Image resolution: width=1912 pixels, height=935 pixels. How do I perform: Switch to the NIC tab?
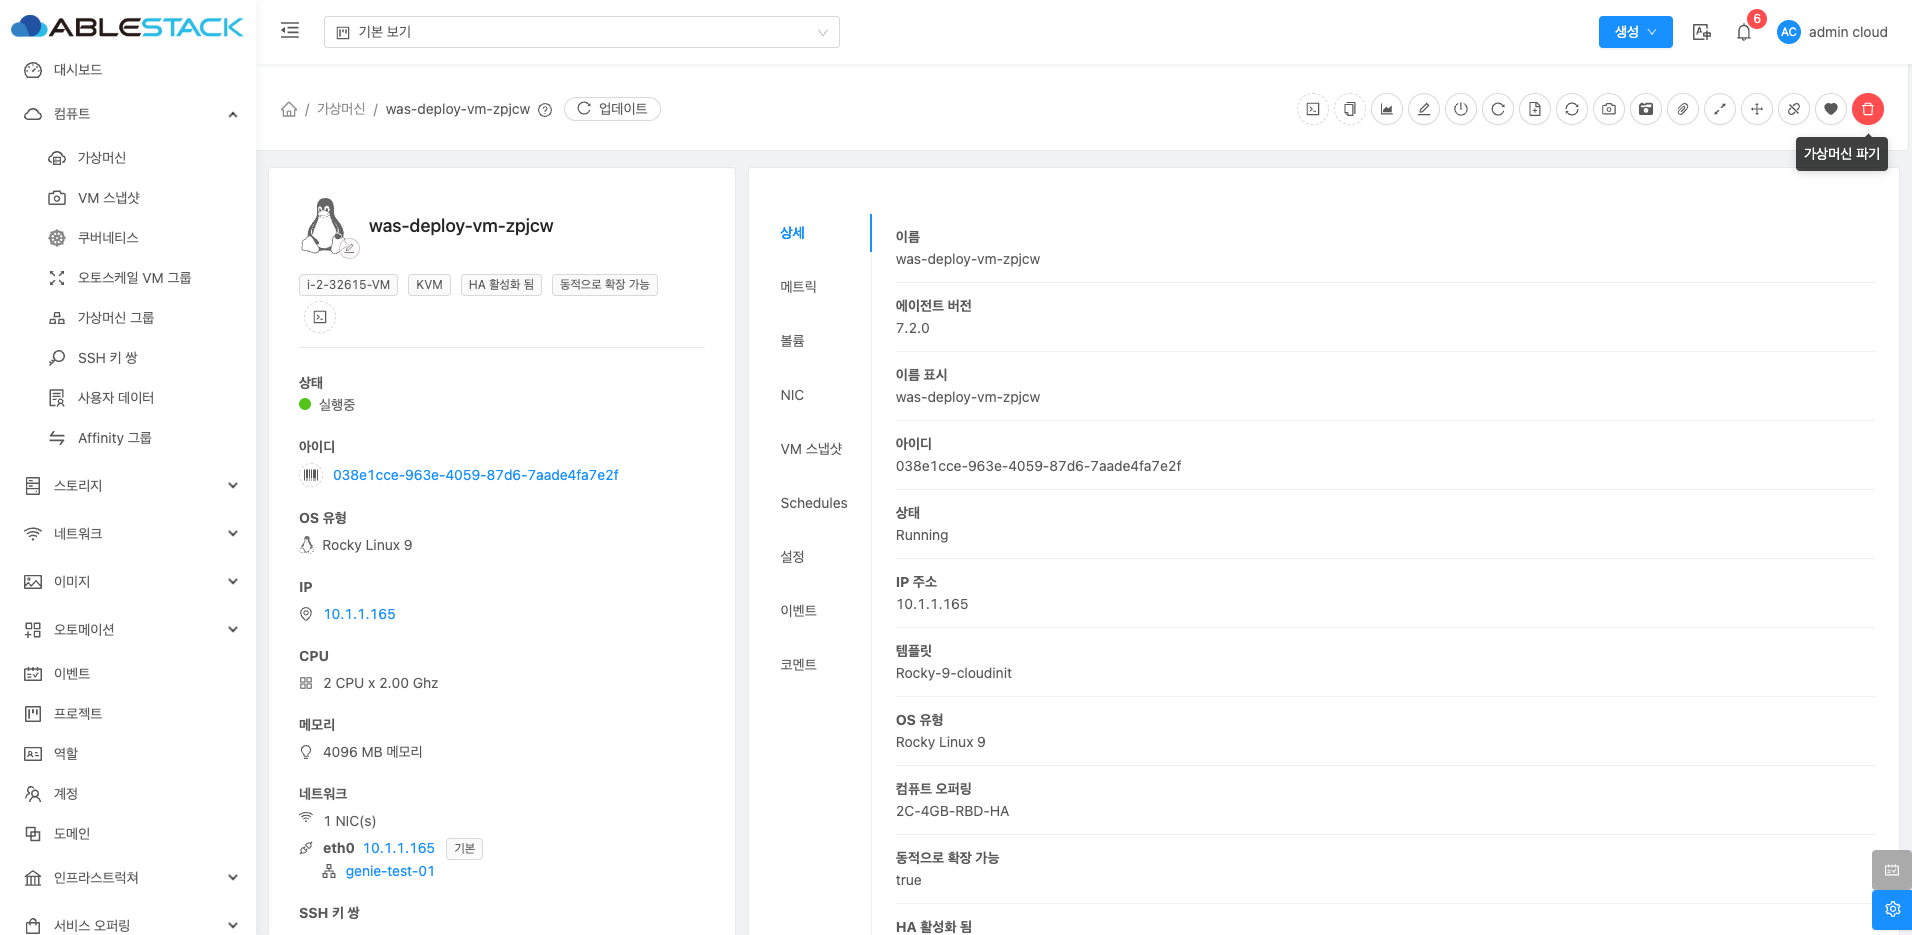click(792, 395)
